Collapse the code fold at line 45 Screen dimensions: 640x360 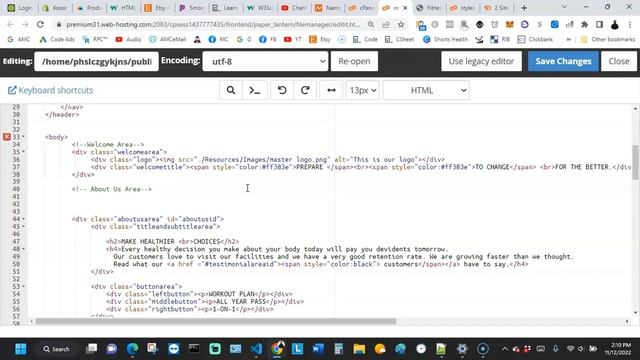(23, 227)
